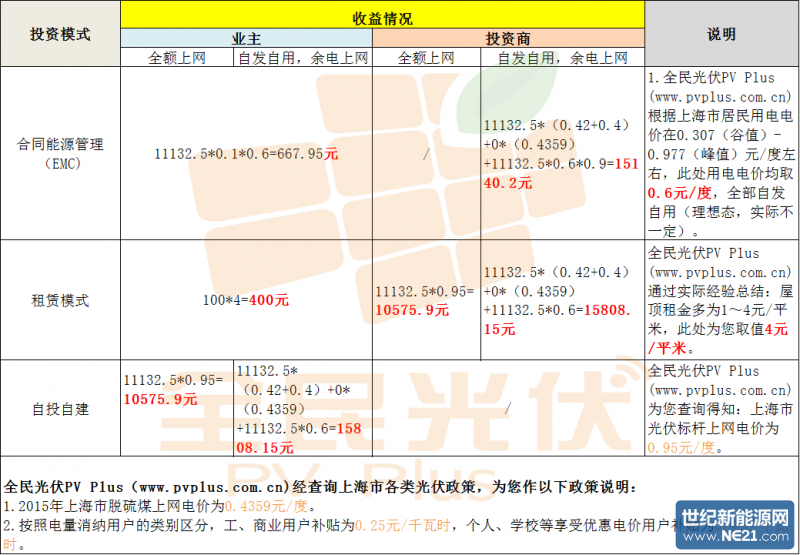Click the 租赁模式 row label
This screenshot has width=800, height=555.
60,299
